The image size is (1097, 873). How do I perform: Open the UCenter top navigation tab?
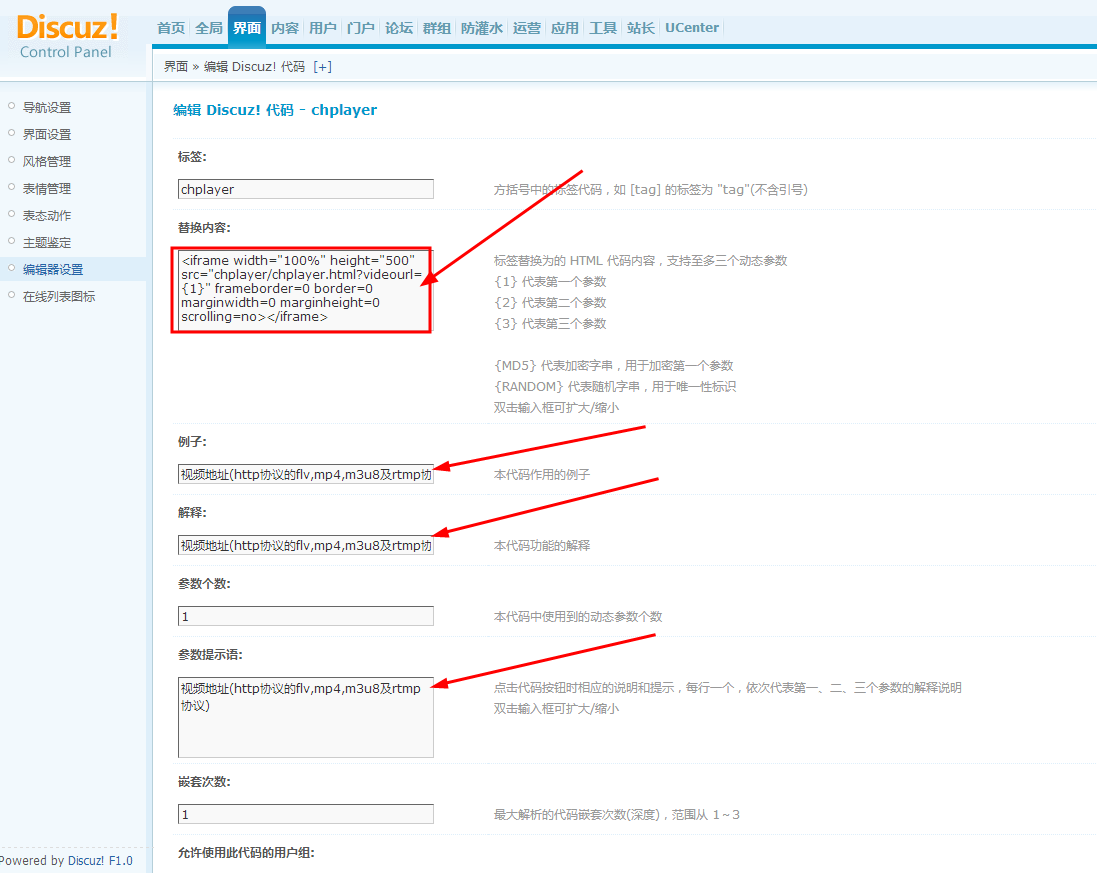(x=691, y=28)
